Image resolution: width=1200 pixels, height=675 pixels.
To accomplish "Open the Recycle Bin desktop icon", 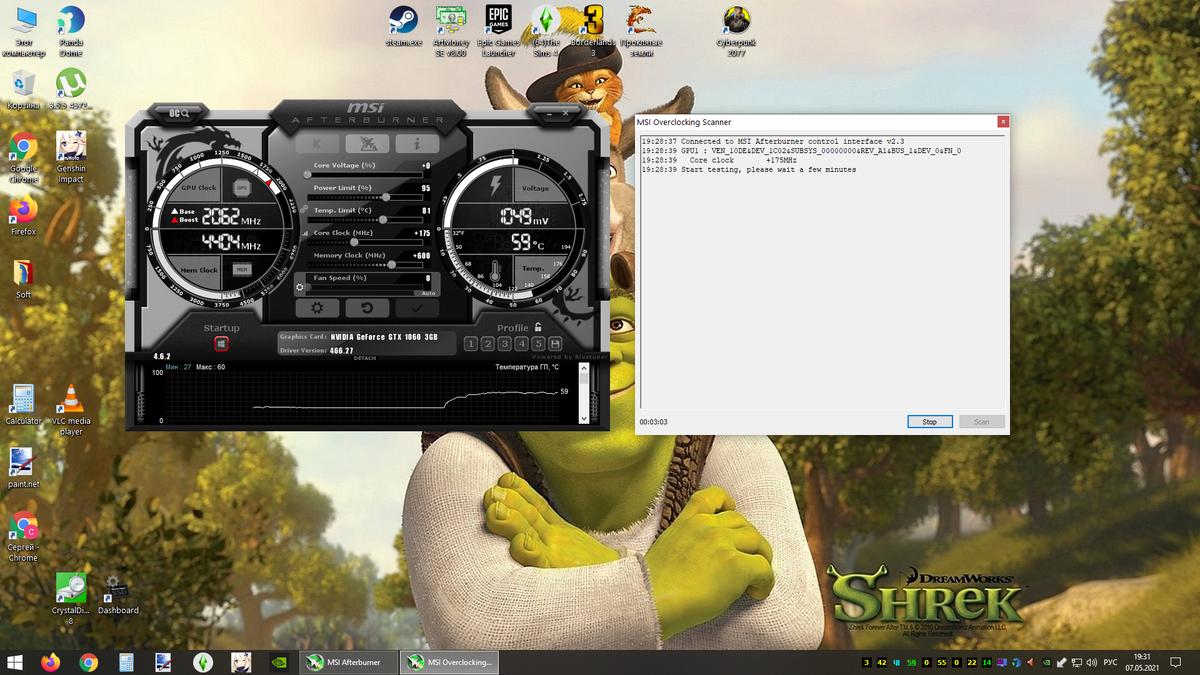I will [x=23, y=89].
